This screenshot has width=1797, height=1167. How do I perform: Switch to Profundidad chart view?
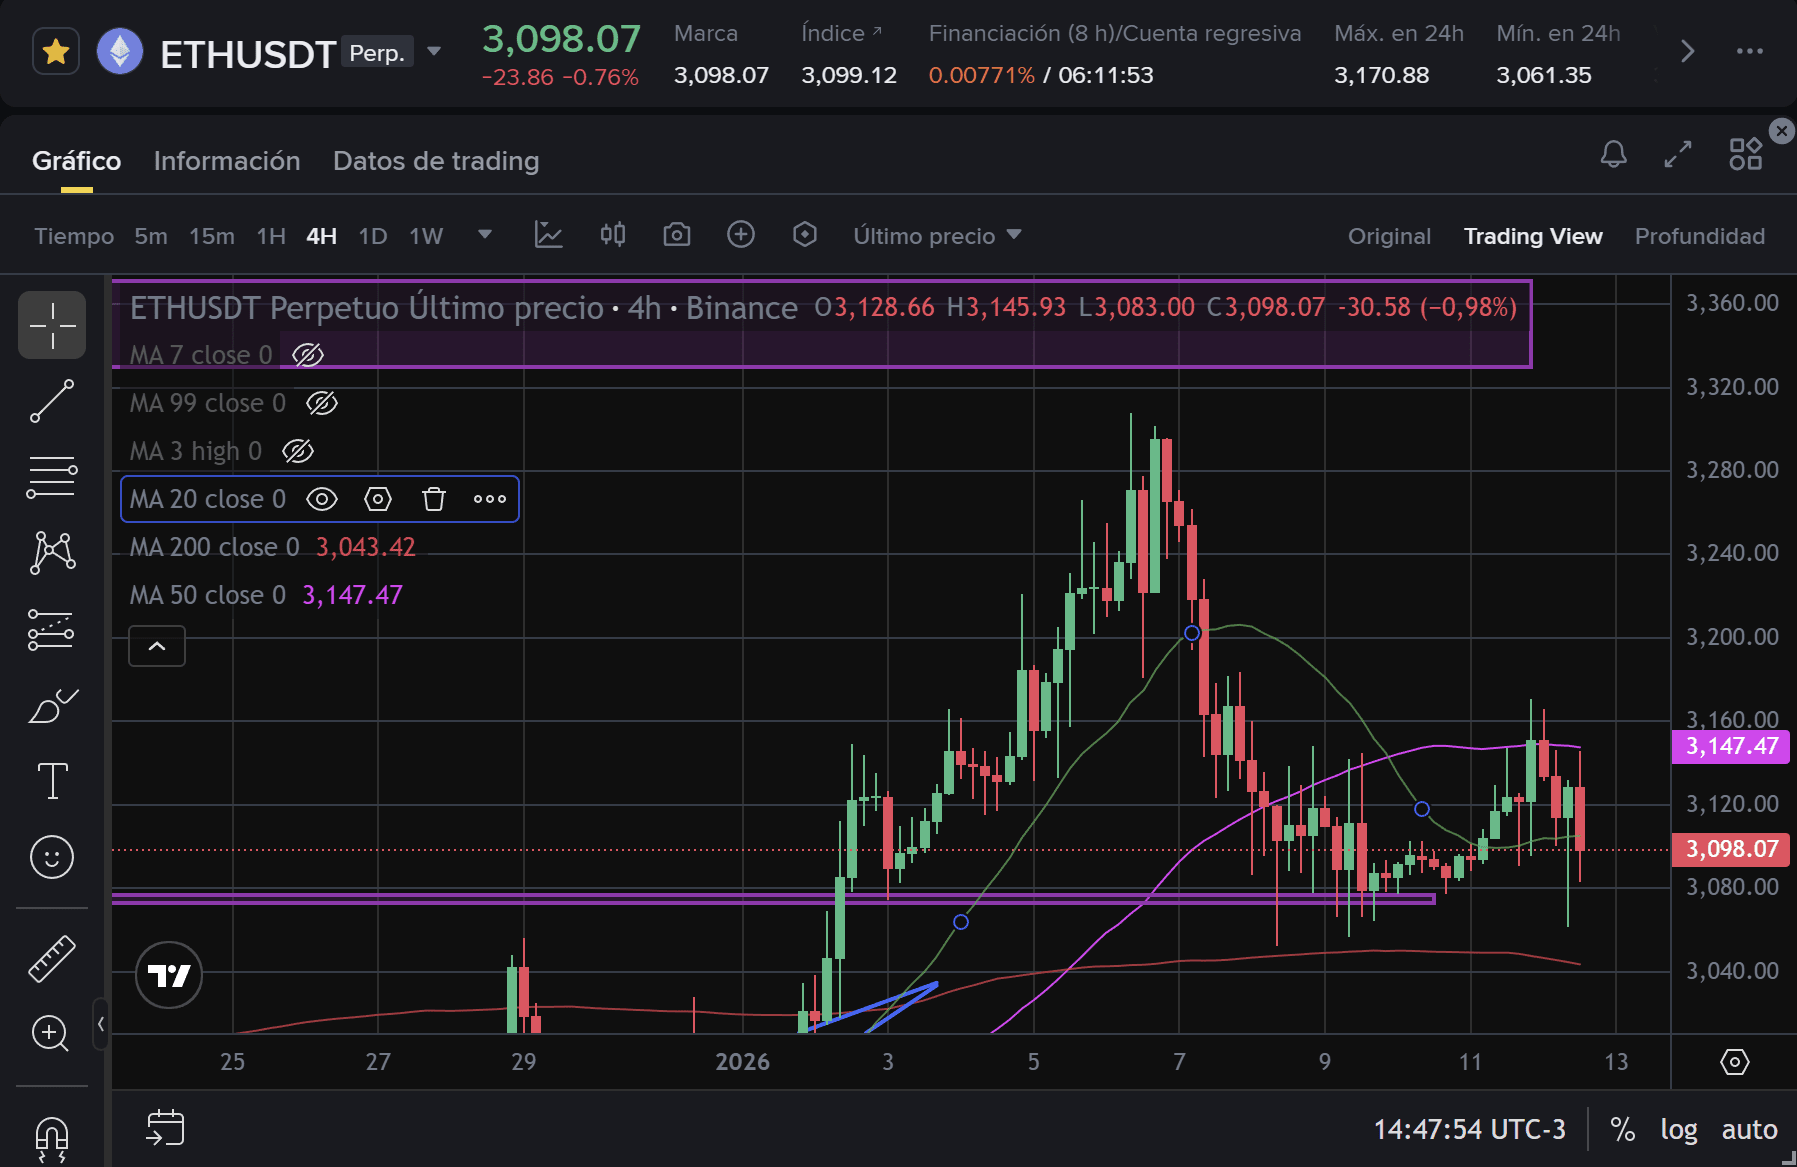(x=1699, y=236)
